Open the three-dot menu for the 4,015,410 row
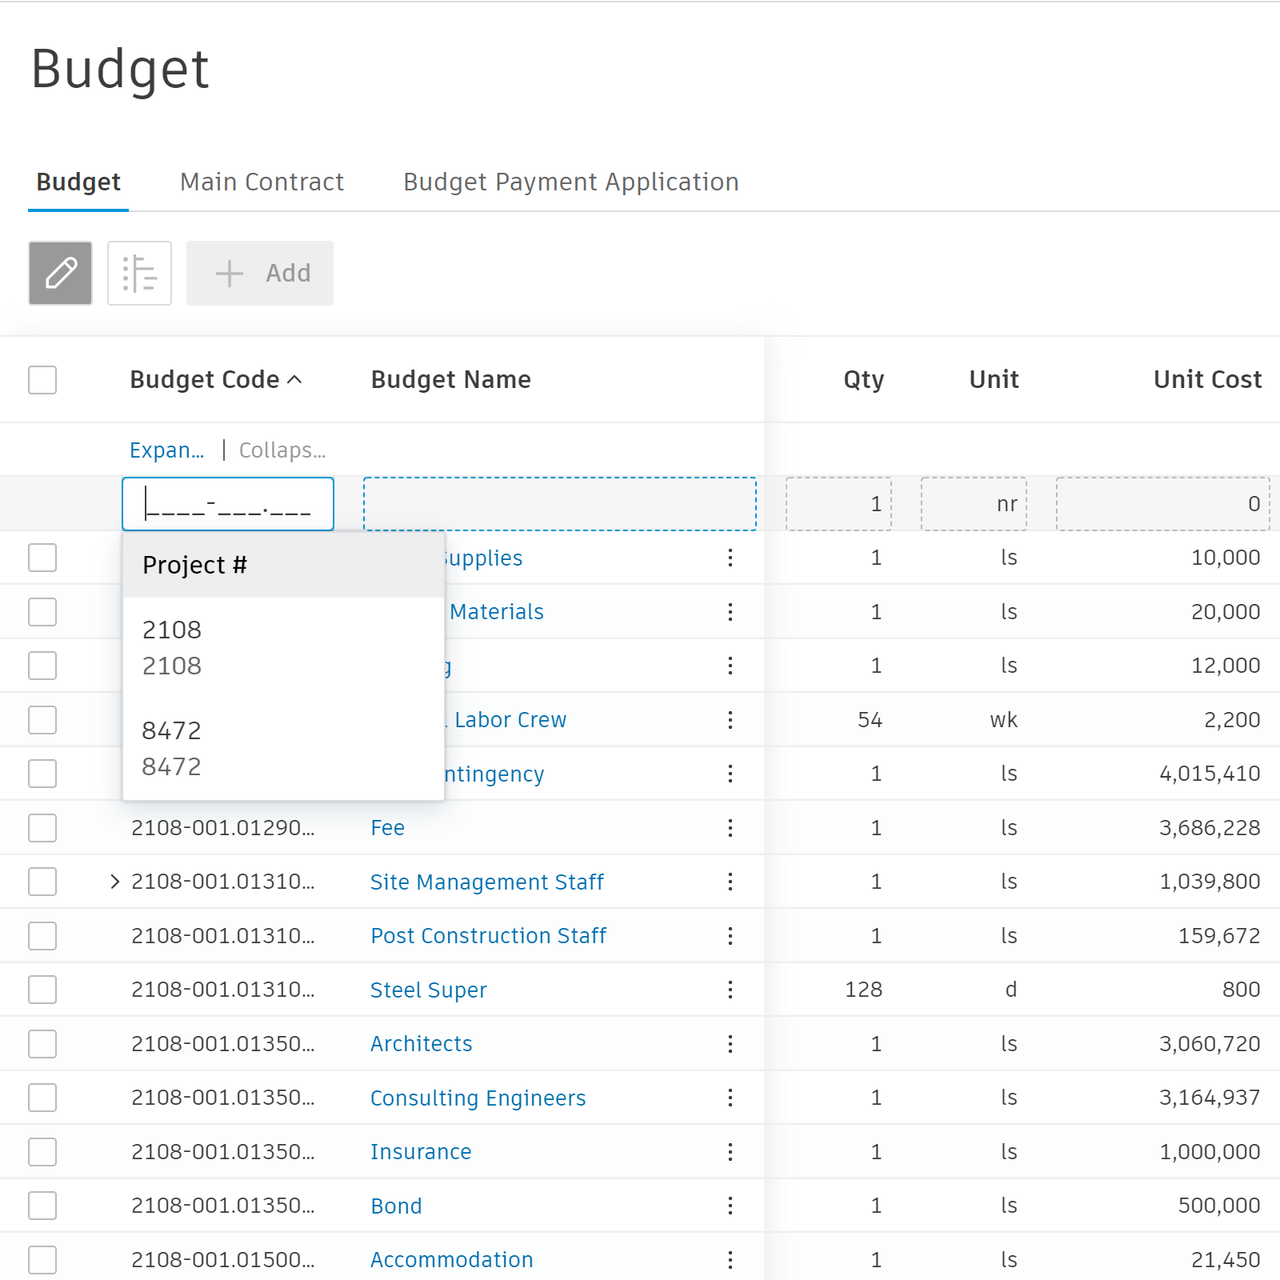 coord(730,774)
